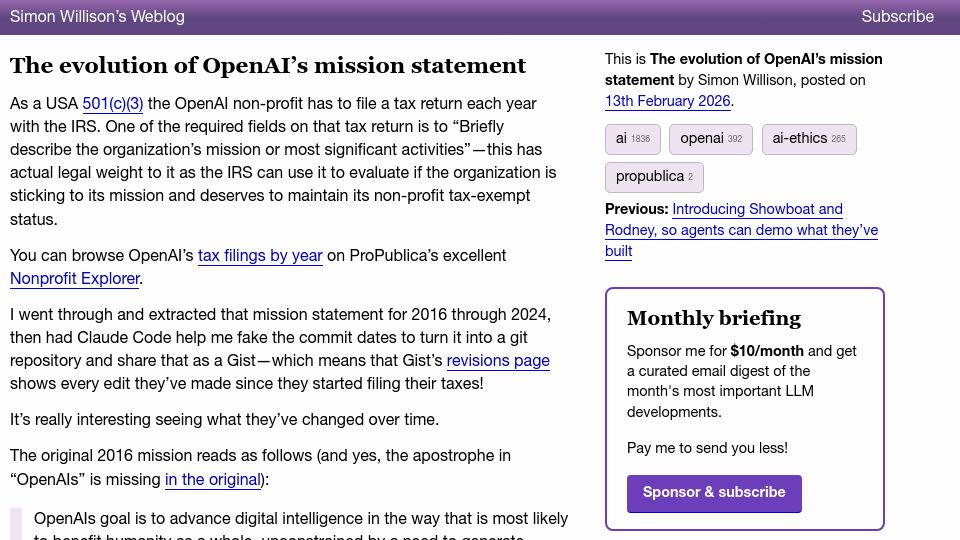Open the 13th February 2026 date link
This screenshot has width=960, height=540.
pos(667,101)
